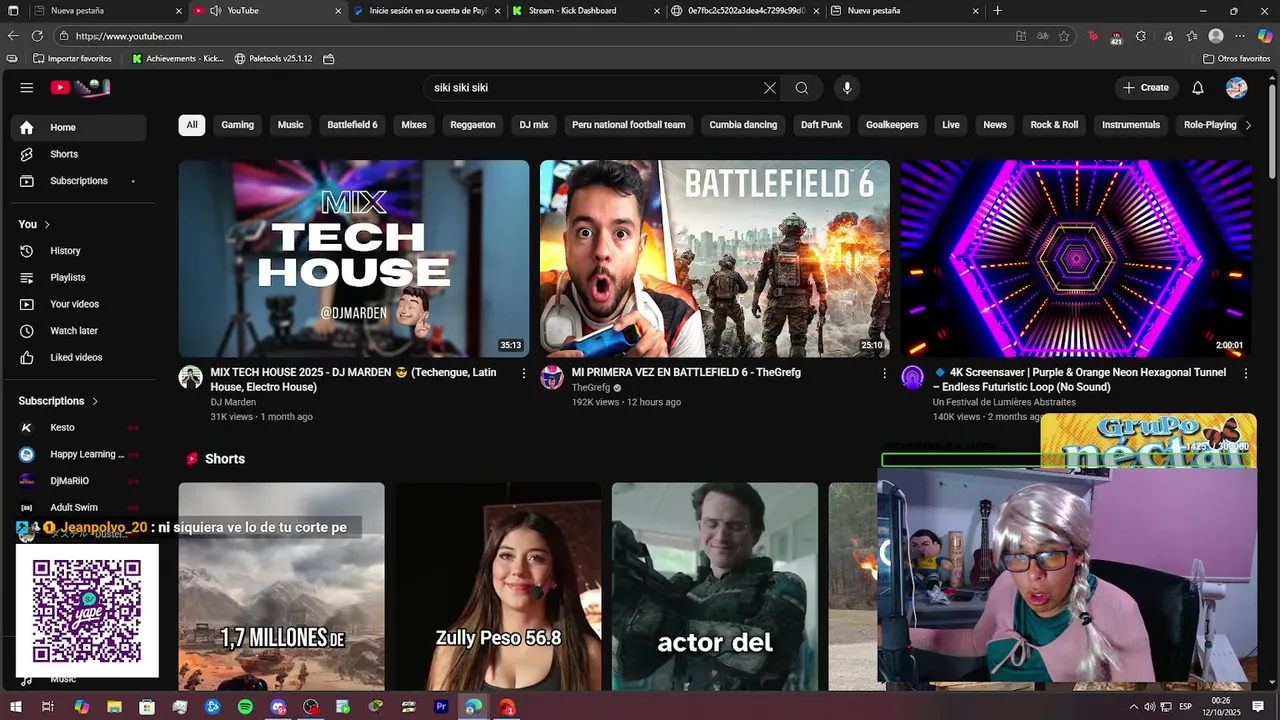The image size is (1280, 720).
Task: Select the Peru national football team chip
Action: [629, 125]
